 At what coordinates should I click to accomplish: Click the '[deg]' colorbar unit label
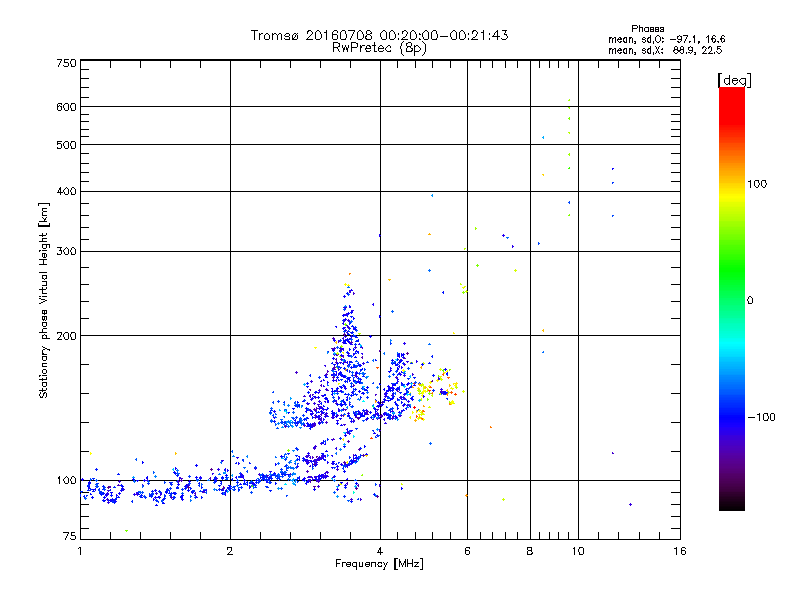point(734,80)
